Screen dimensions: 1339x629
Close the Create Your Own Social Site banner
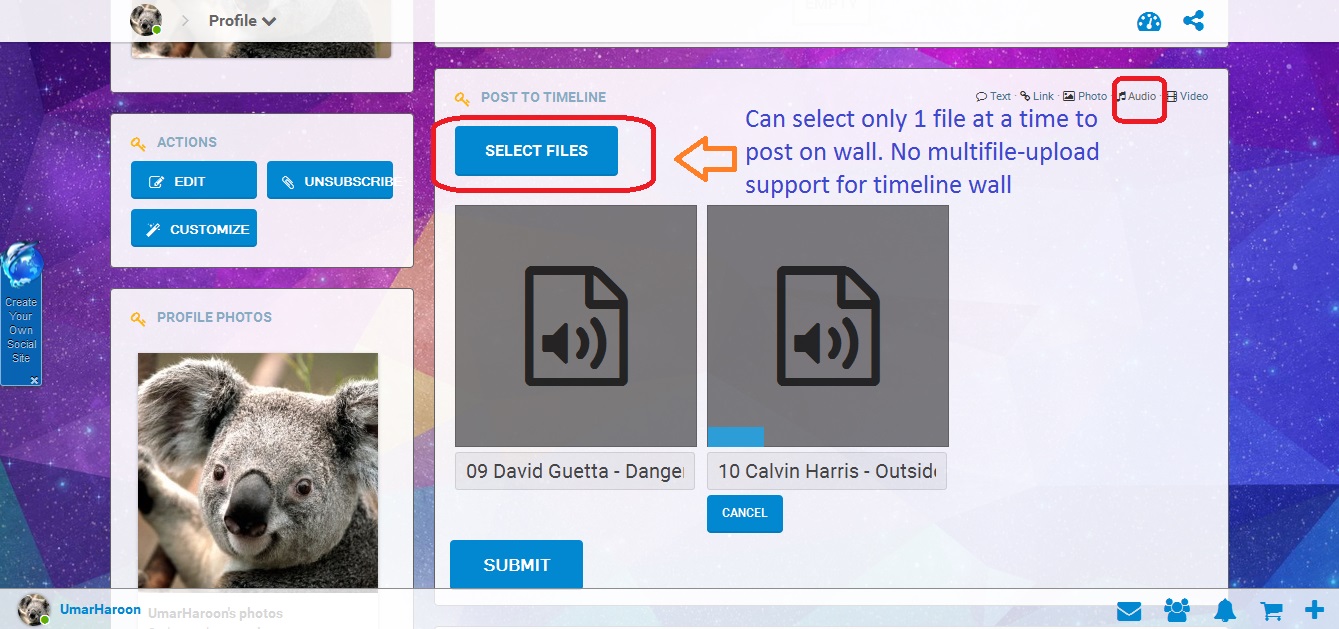(34, 380)
